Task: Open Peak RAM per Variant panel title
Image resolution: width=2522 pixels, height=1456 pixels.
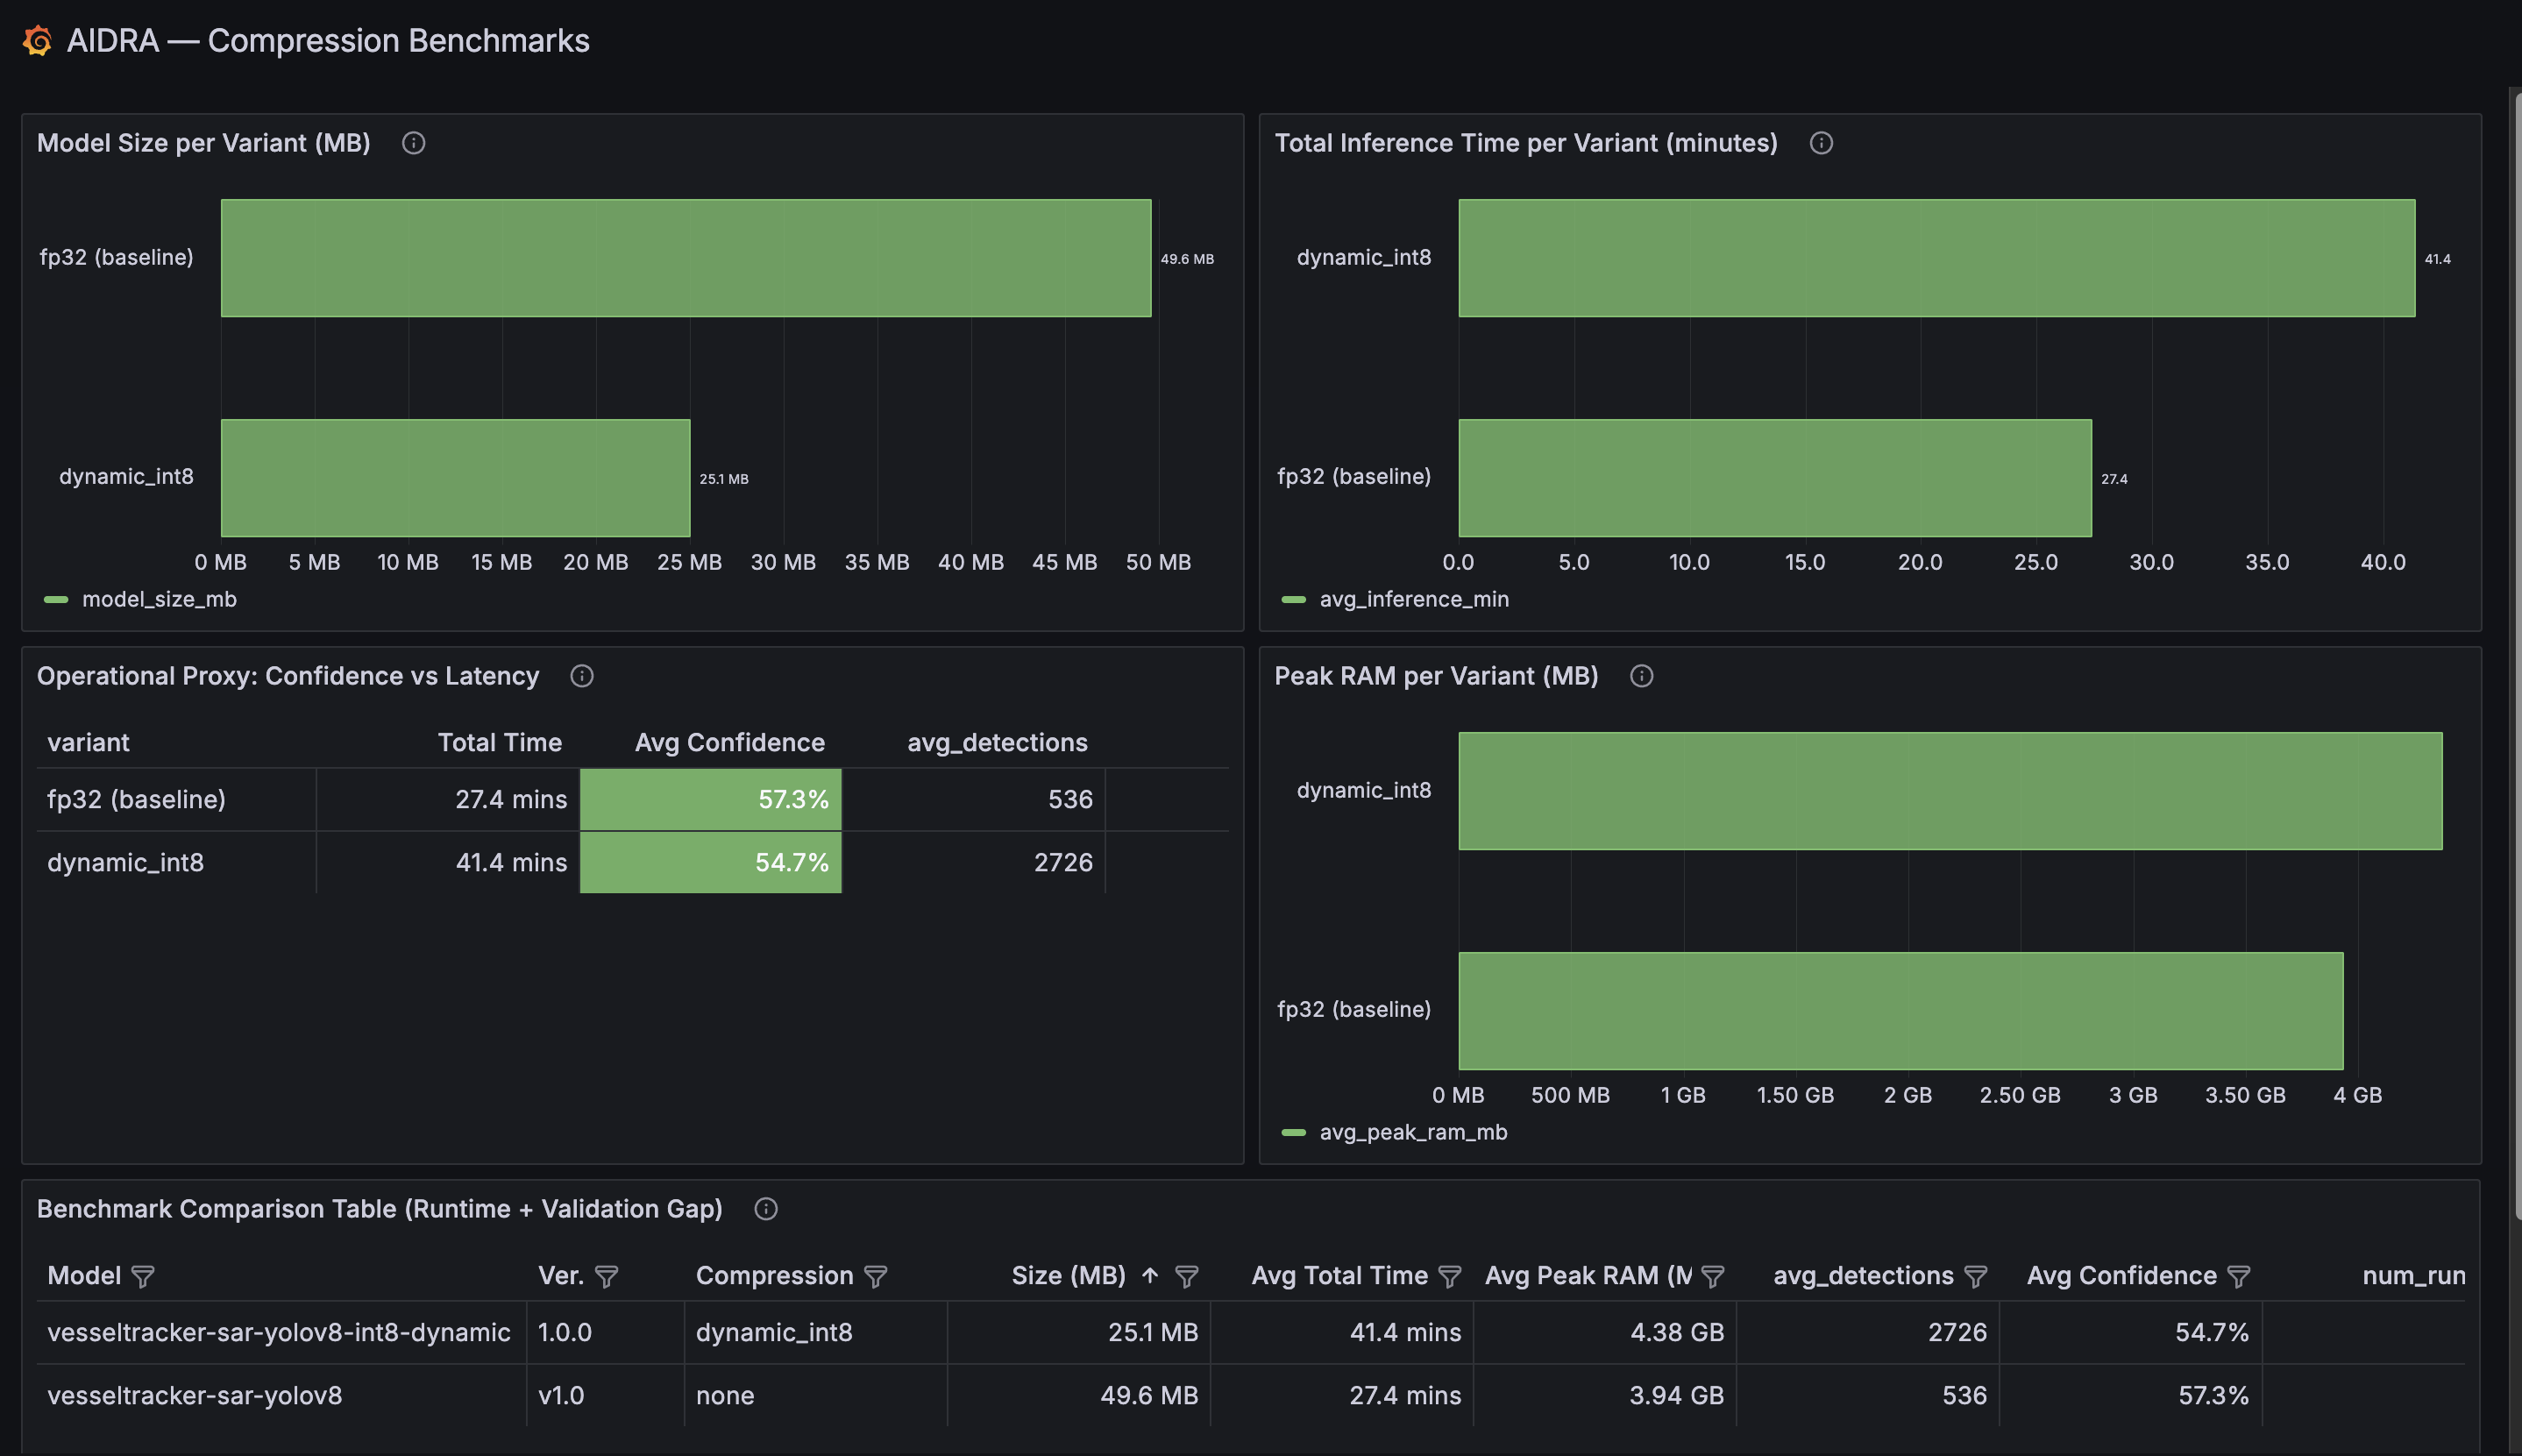Action: (1436, 676)
